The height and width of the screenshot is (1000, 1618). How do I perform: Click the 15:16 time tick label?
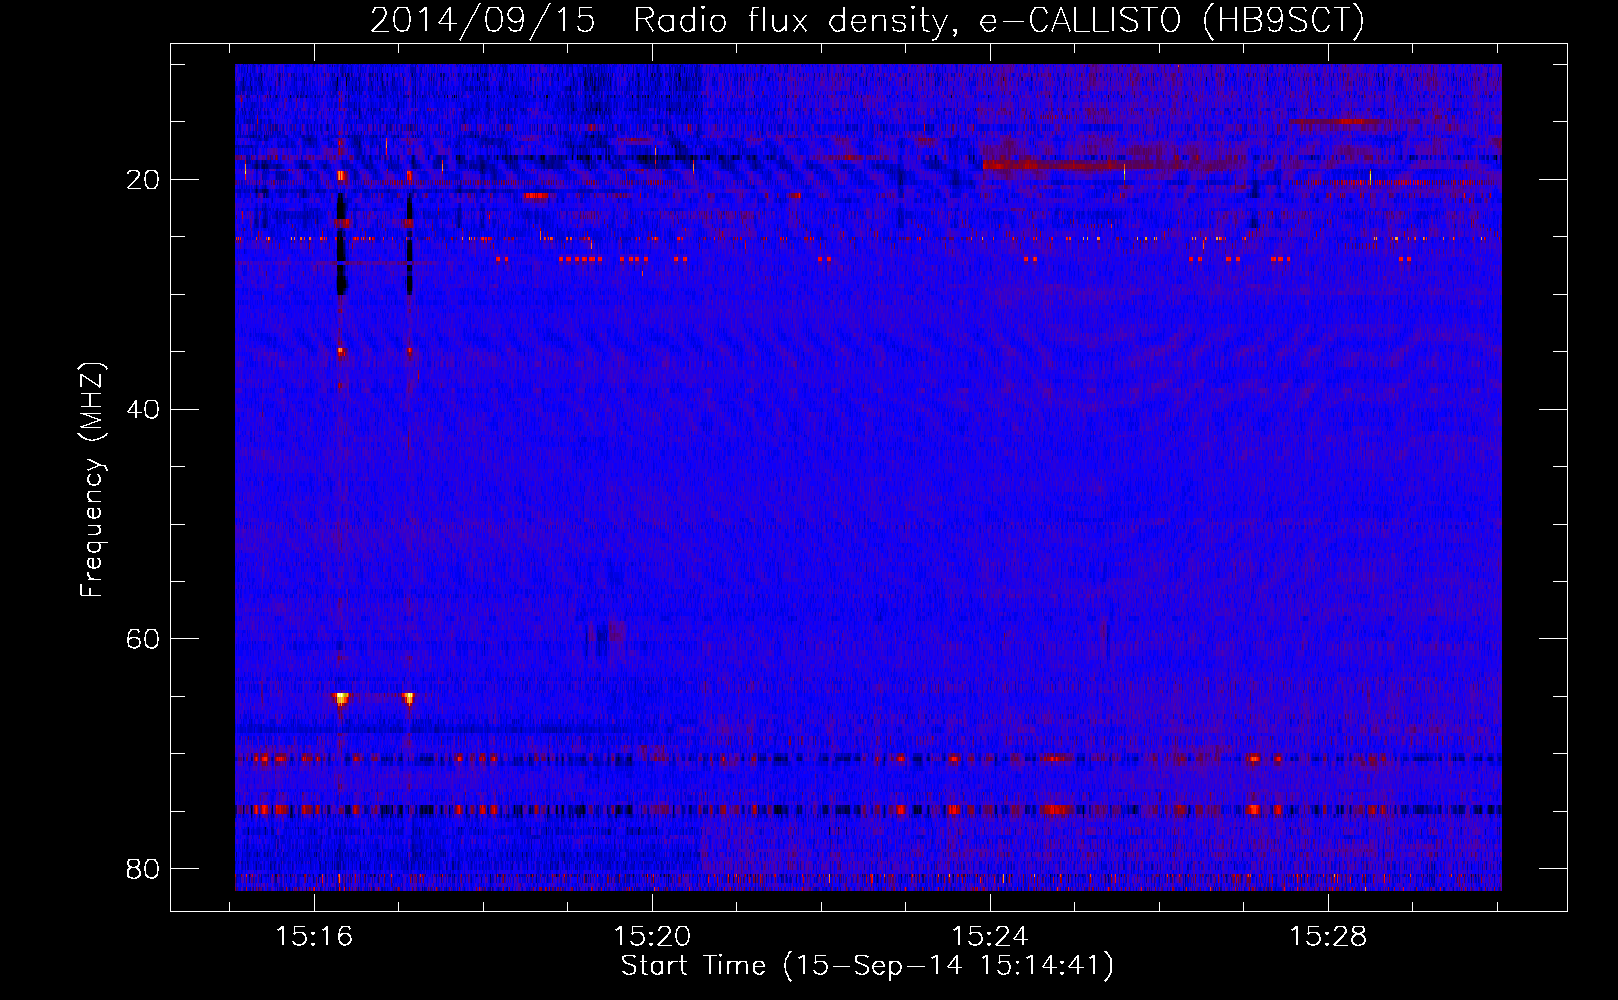click(x=315, y=937)
